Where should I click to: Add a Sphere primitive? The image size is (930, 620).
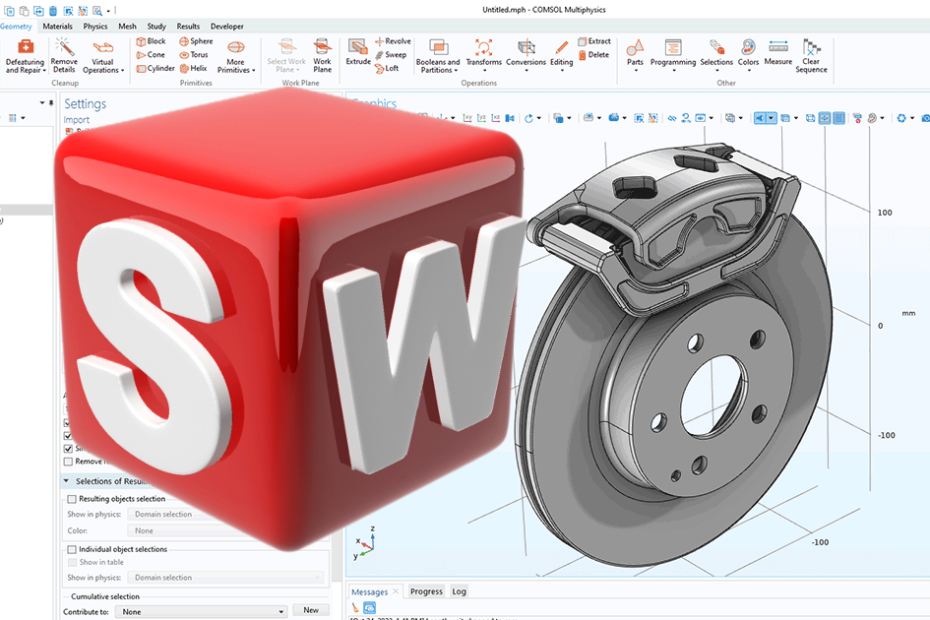196,41
